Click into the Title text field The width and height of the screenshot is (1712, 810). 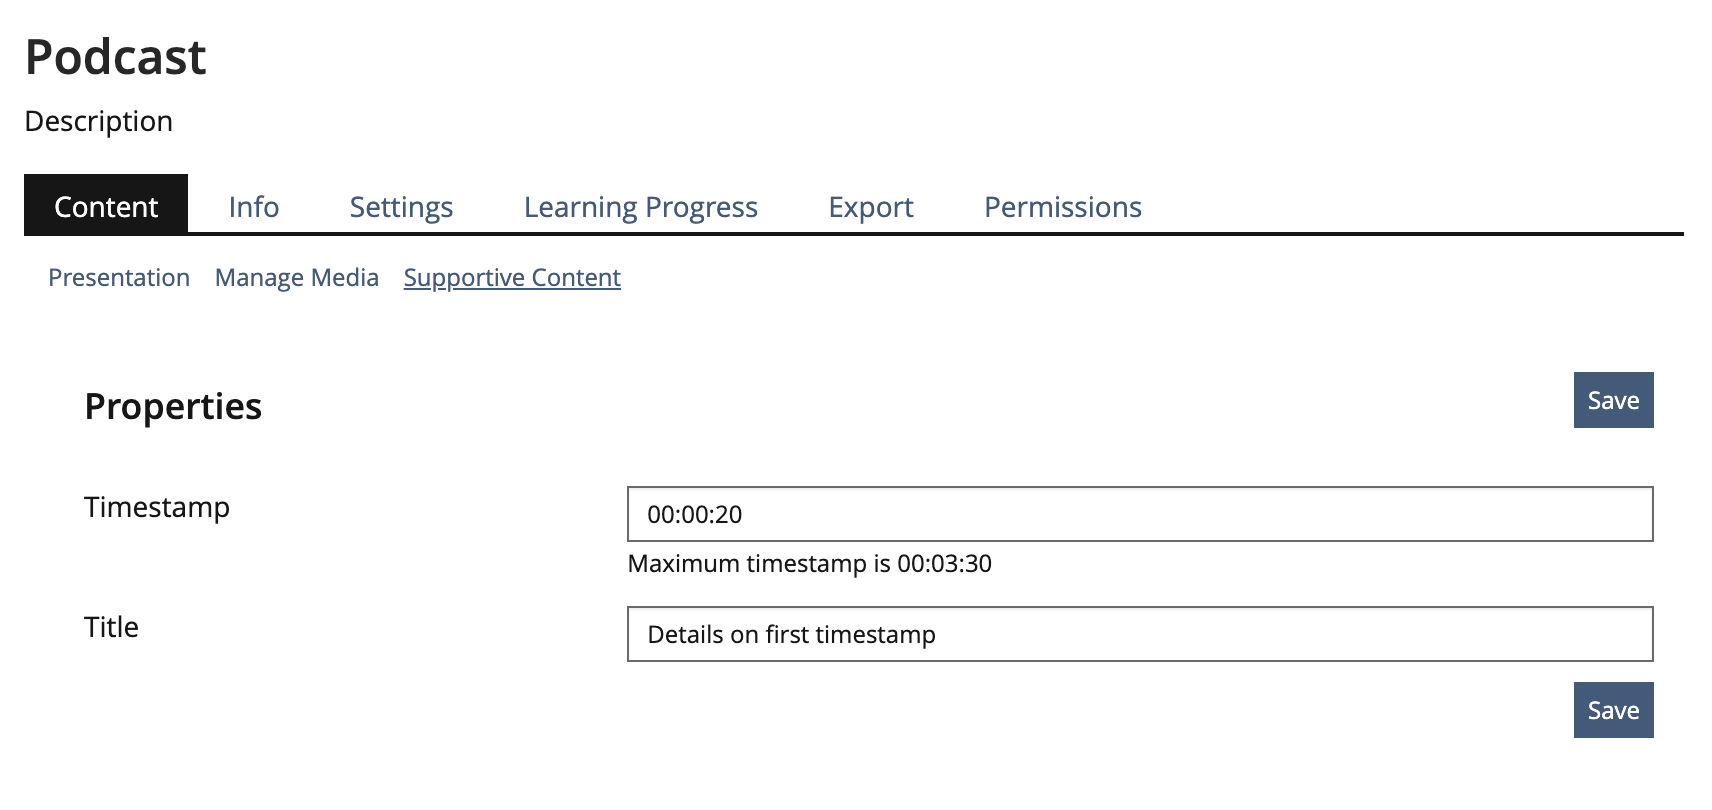pyautogui.click(x=1139, y=634)
